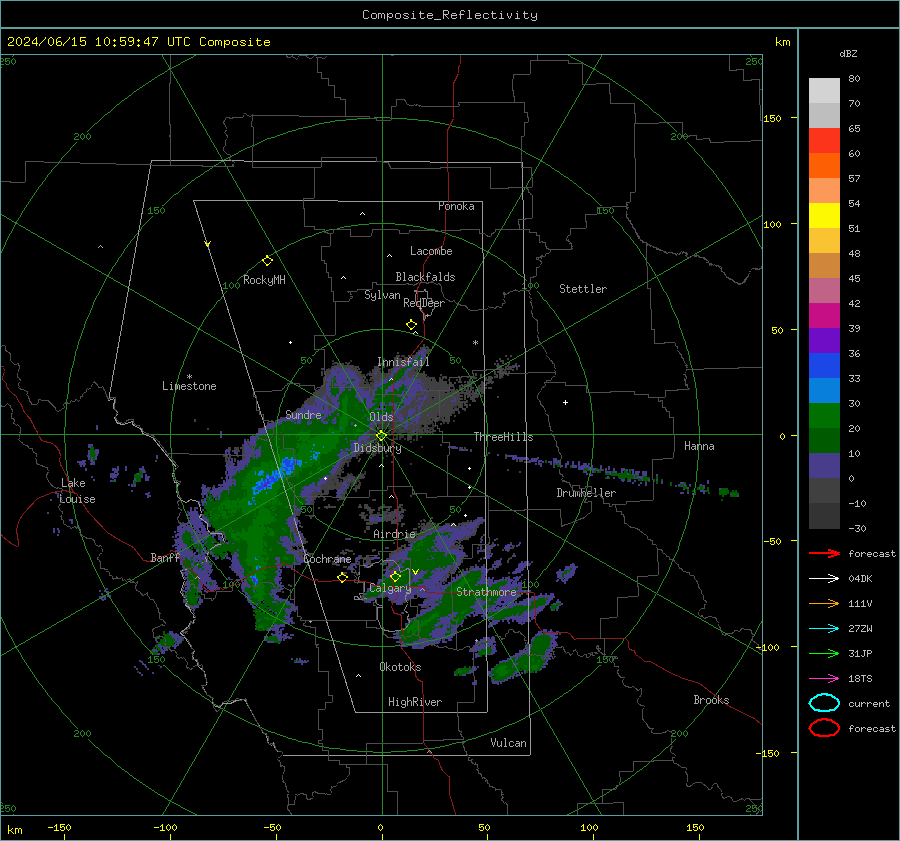Click the Stettler town label
Viewport: 900px width, 841px height.
tap(583, 289)
